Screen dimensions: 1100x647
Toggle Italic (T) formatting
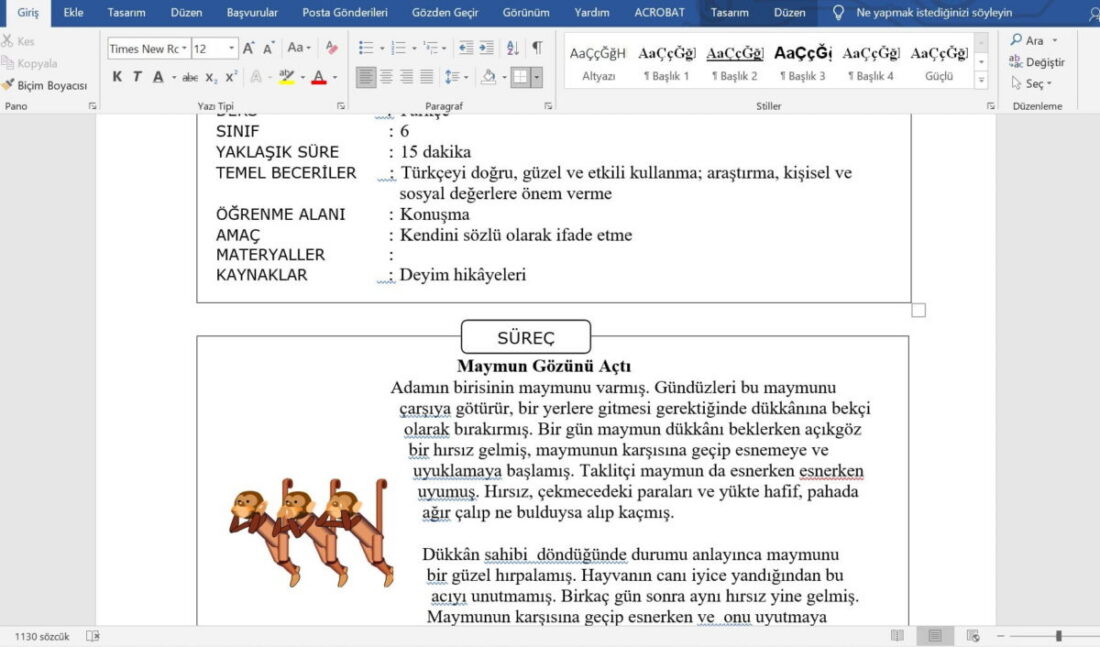(137, 77)
